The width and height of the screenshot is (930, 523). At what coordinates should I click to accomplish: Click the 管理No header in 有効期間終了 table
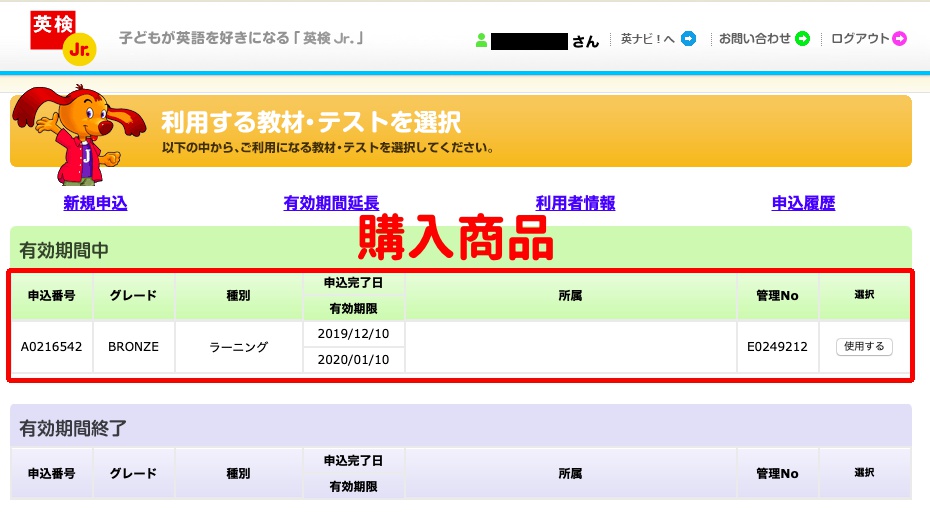777,473
